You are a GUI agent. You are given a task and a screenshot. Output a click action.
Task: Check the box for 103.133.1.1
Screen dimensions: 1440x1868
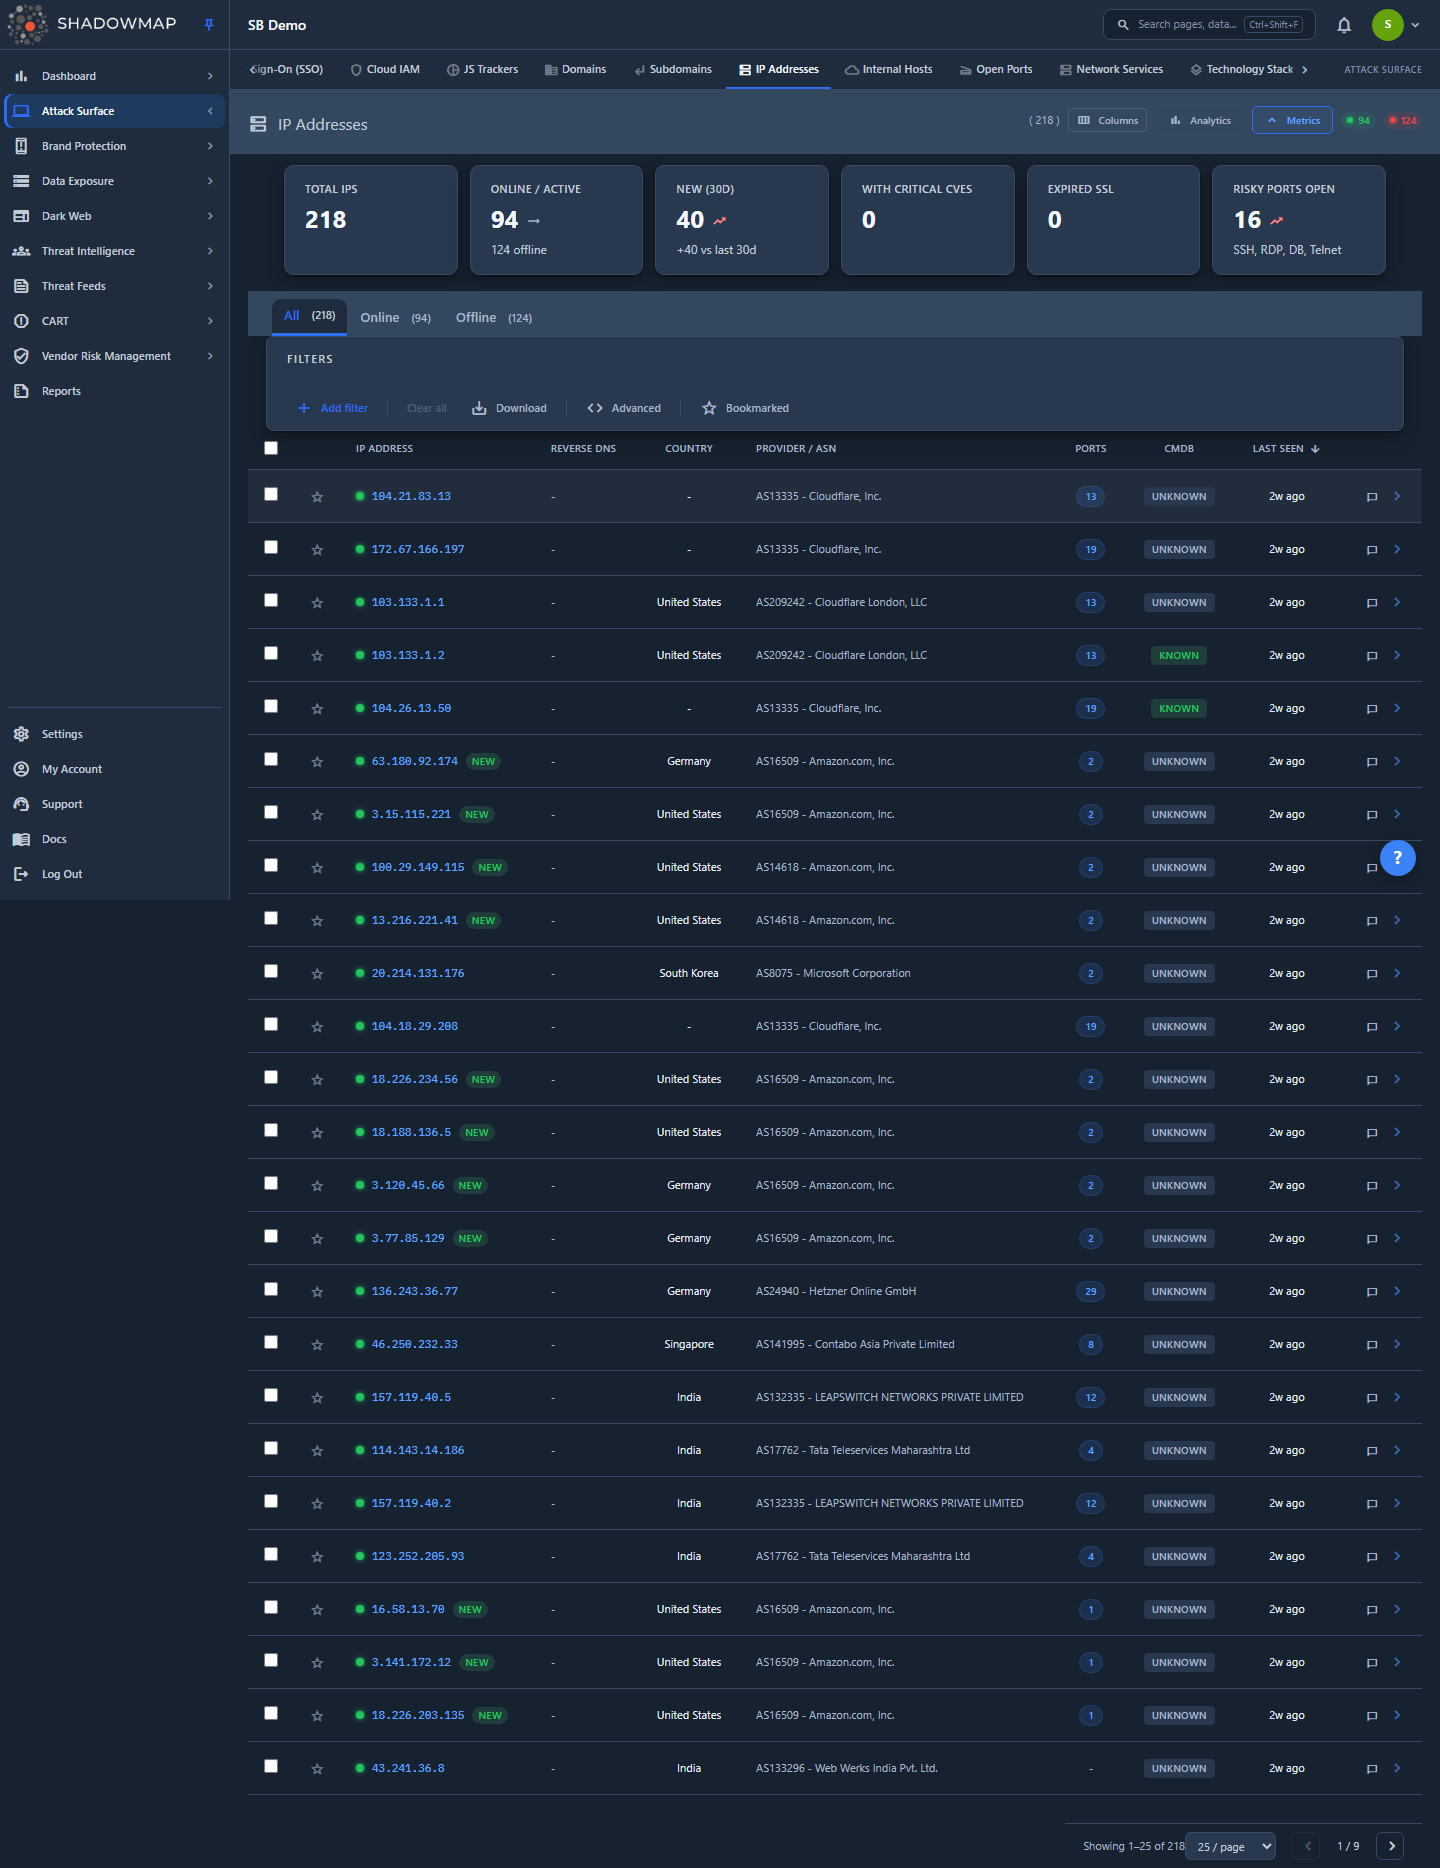click(x=271, y=600)
